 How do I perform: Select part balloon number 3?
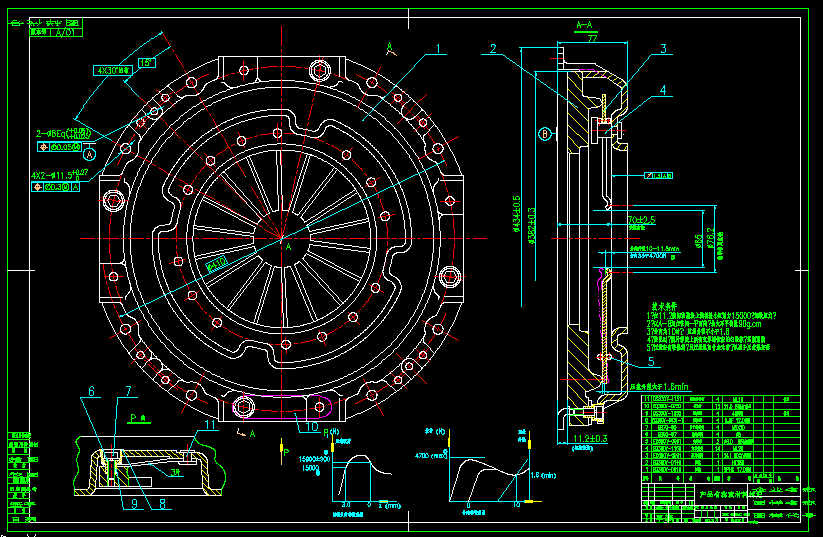coord(663,47)
